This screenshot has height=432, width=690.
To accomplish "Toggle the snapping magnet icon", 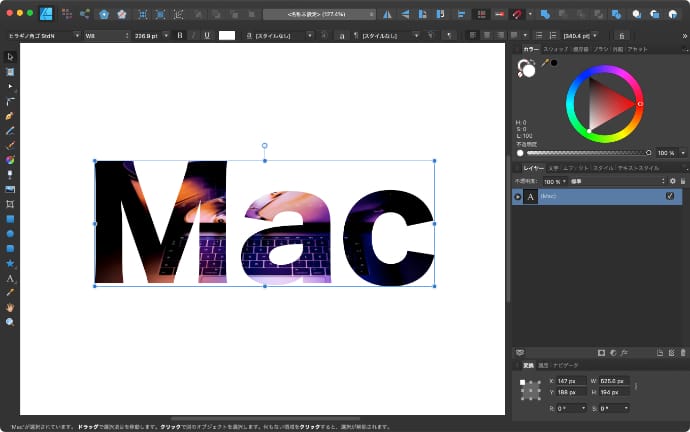I will 517,14.
